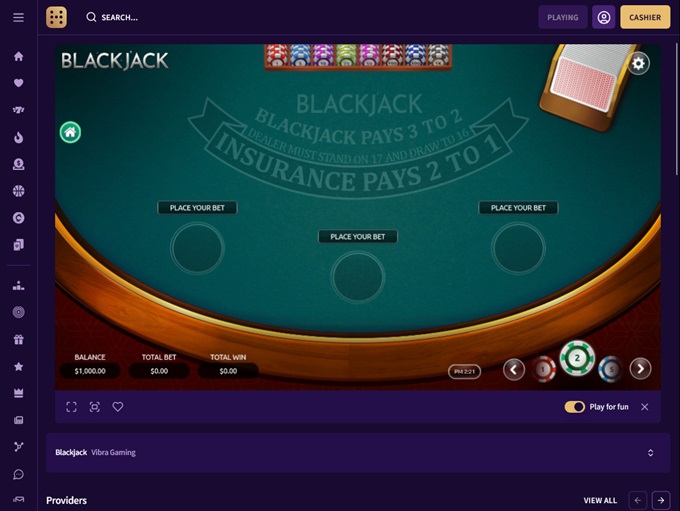This screenshot has width=680, height=511.
Task: Enter fullscreen mode below the game
Action: point(72,407)
